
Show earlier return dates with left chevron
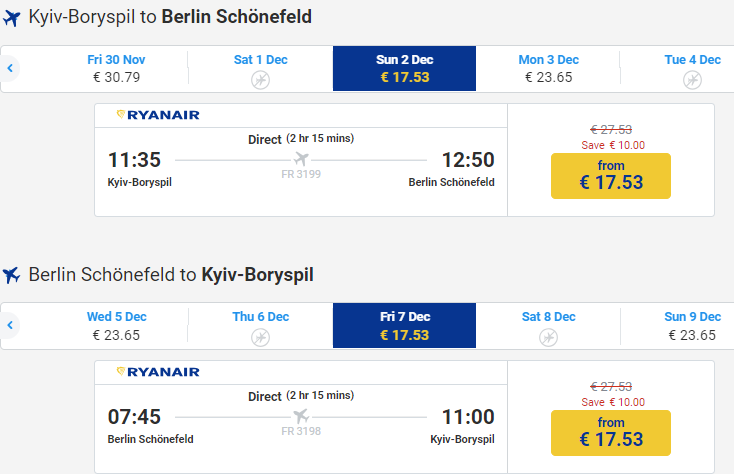coord(10,326)
